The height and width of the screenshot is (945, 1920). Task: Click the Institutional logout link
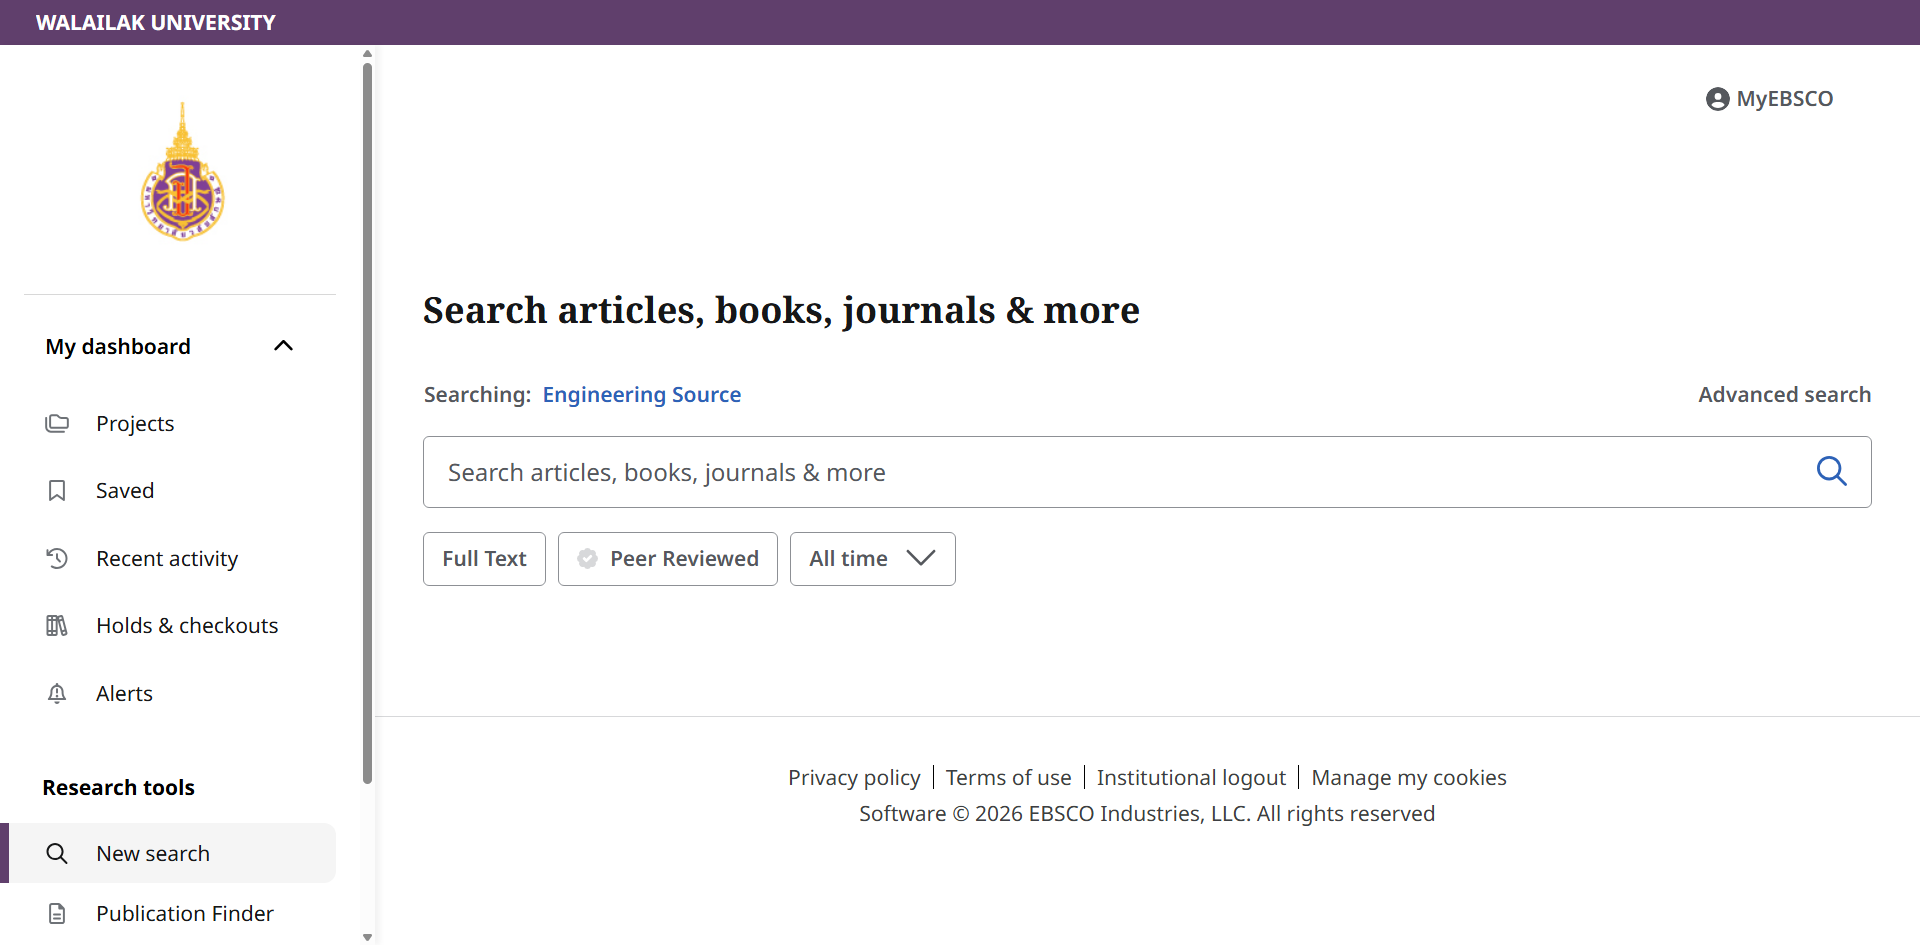coord(1190,778)
